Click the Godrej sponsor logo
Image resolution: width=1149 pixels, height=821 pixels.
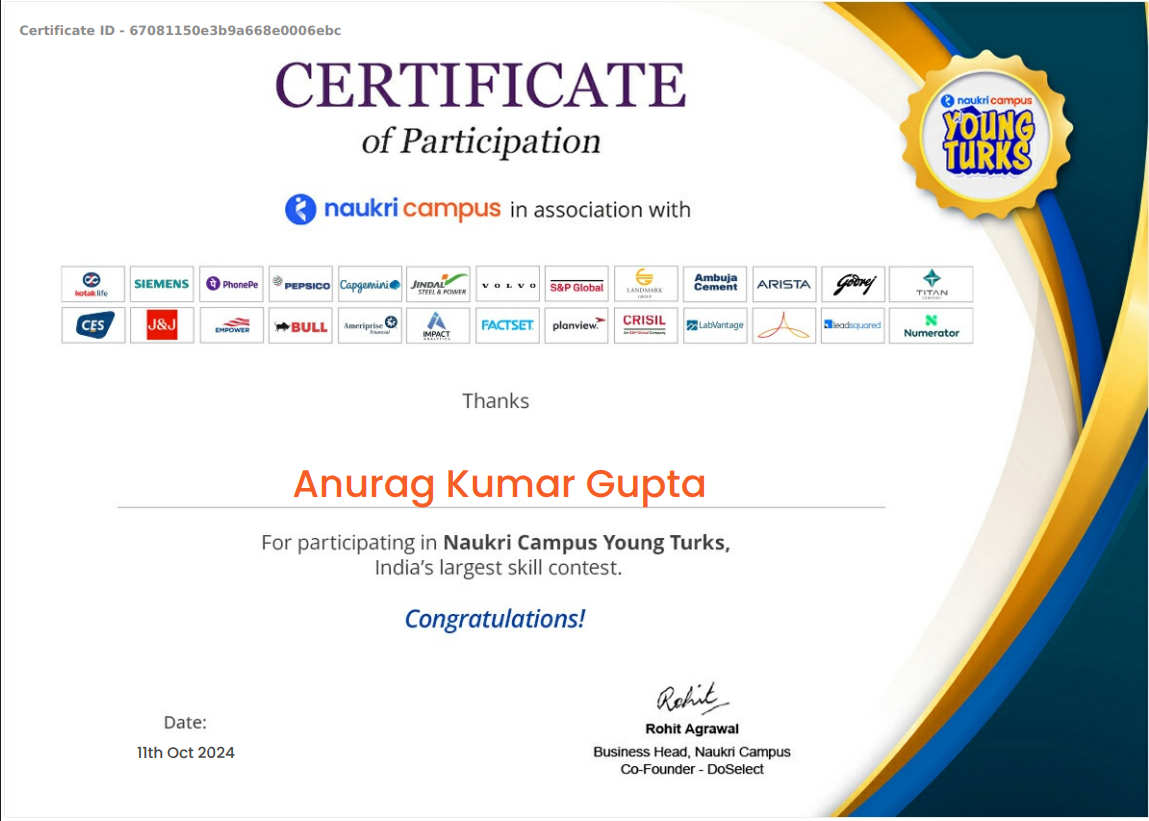[x=854, y=284]
